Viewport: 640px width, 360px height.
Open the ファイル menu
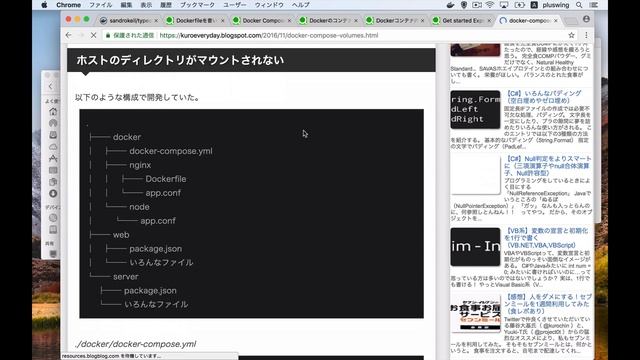101,5
